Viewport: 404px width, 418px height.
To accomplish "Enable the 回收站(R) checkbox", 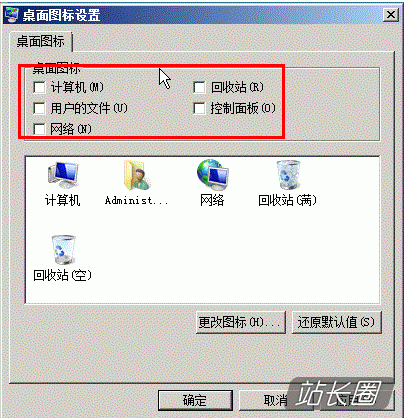I will (x=199, y=87).
